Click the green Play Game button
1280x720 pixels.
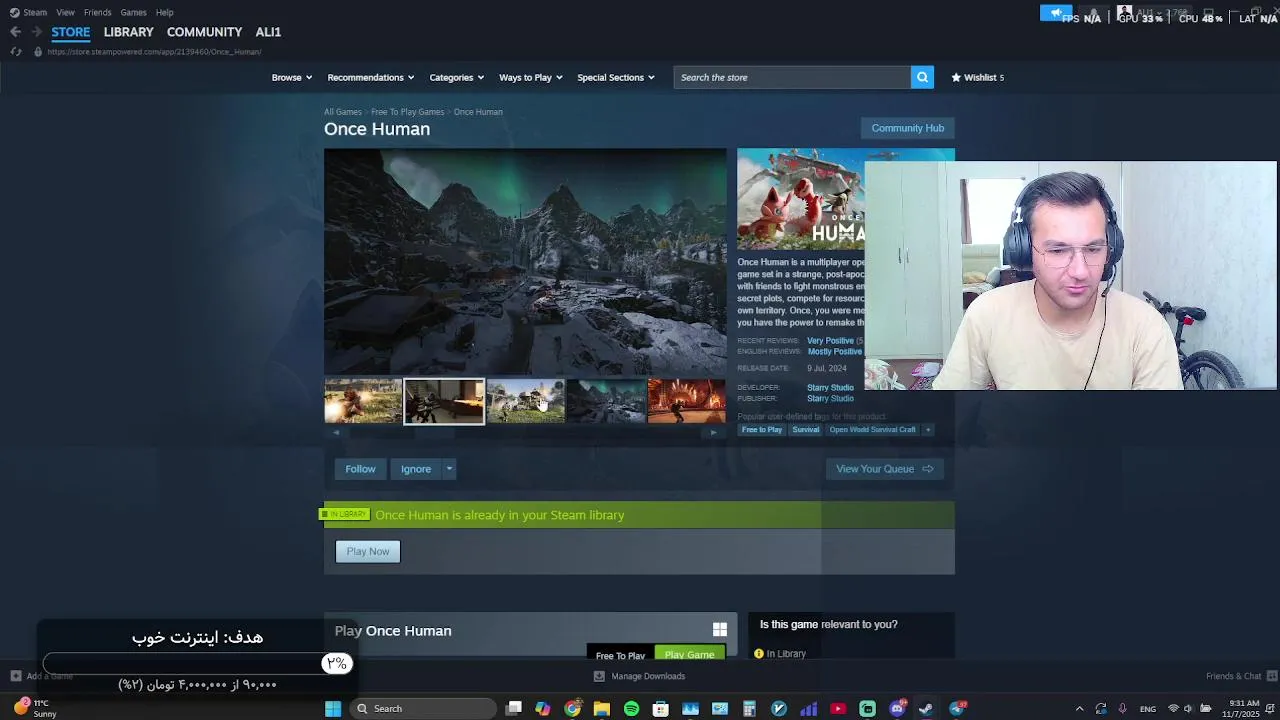point(689,654)
